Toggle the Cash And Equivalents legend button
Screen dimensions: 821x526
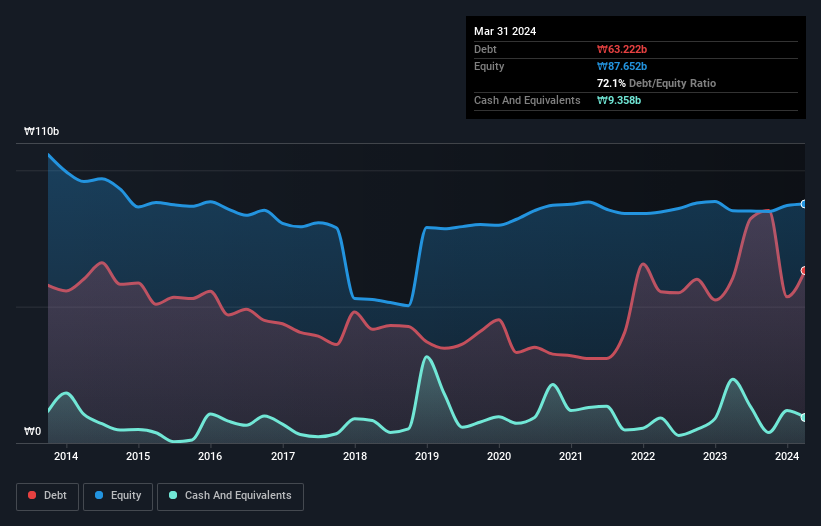230,496
